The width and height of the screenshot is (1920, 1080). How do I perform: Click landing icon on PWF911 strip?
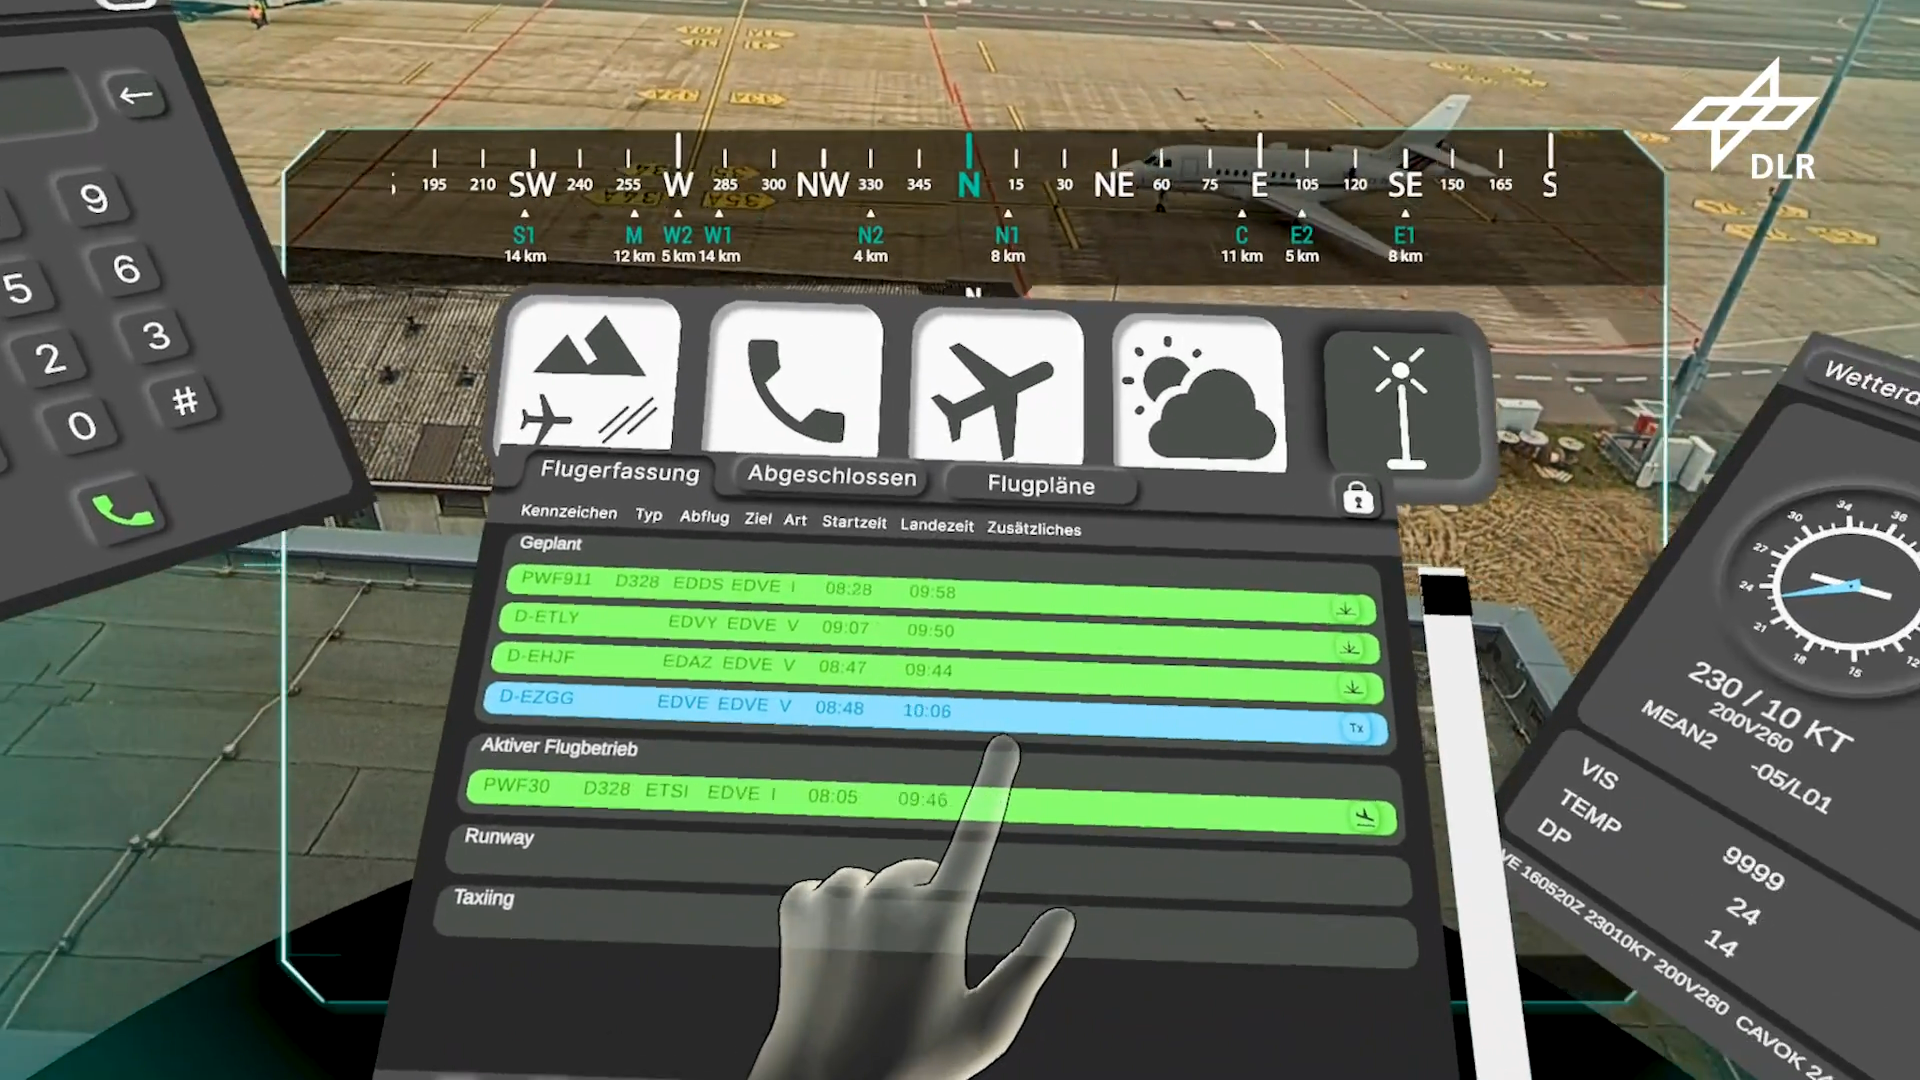pyautogui.click(x=1345, y=609)
